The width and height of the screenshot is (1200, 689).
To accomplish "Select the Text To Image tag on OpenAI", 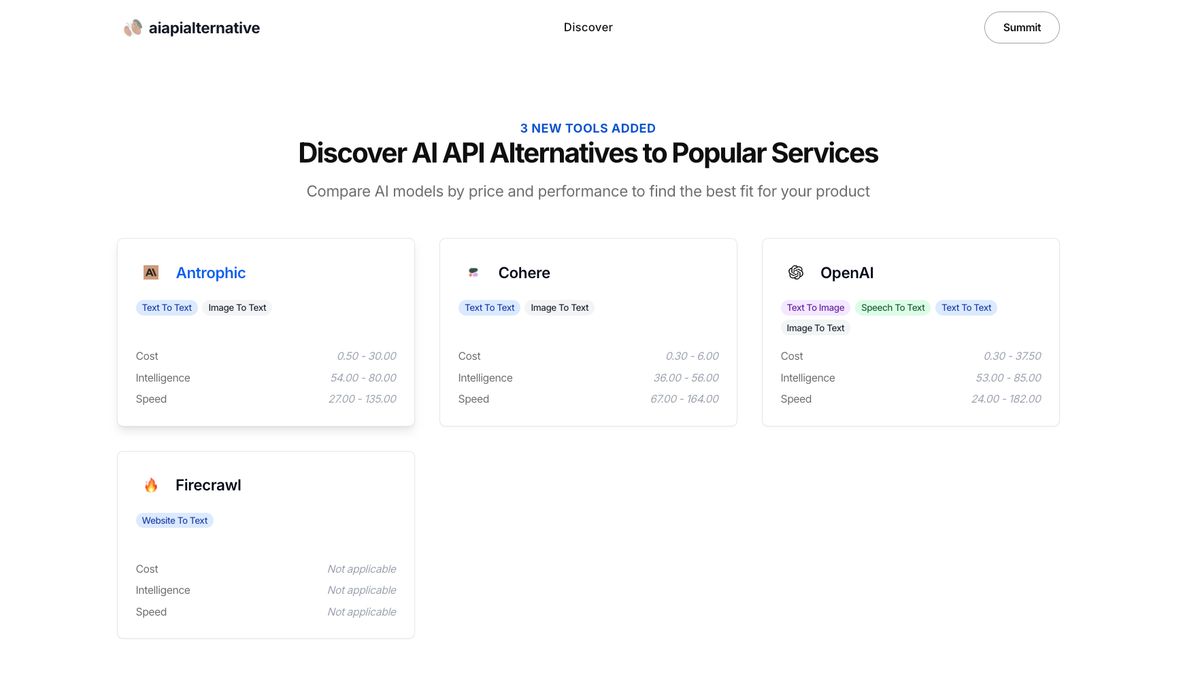I will (x=815, y=307).
